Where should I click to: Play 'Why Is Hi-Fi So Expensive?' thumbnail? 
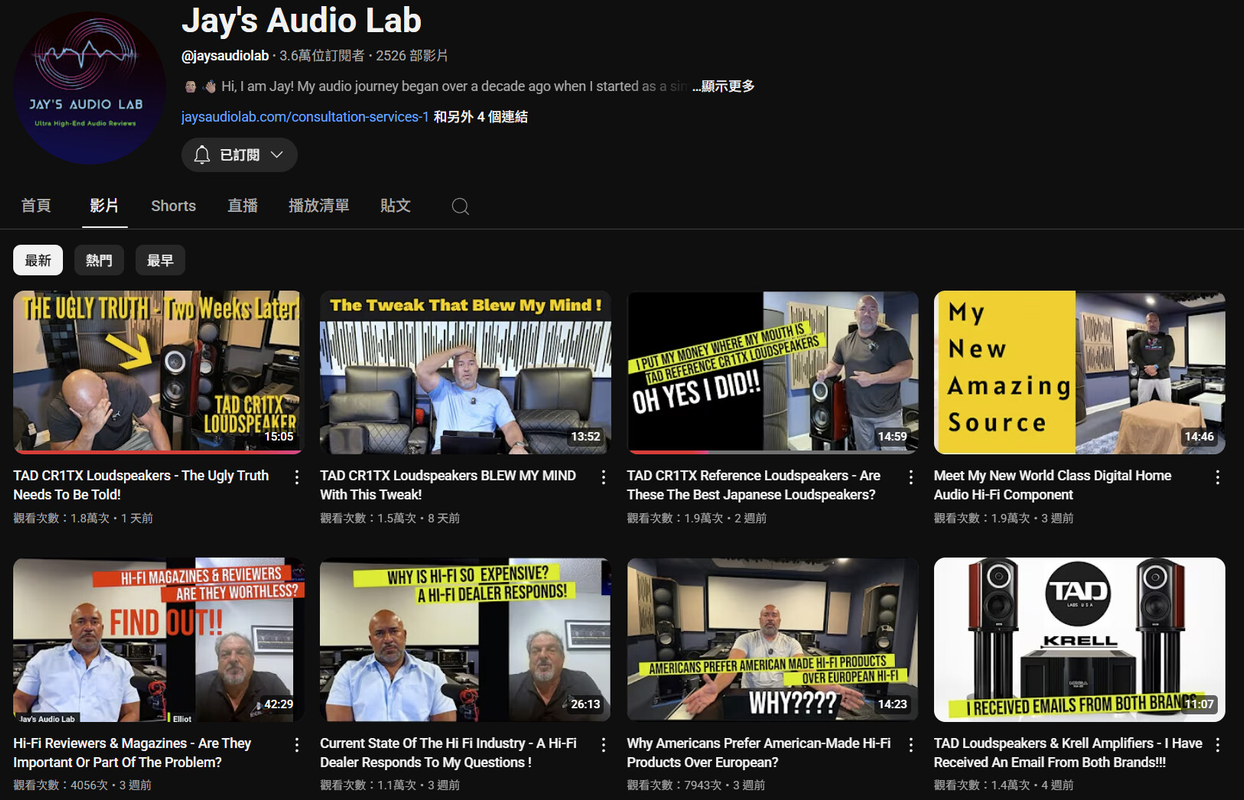465,639
